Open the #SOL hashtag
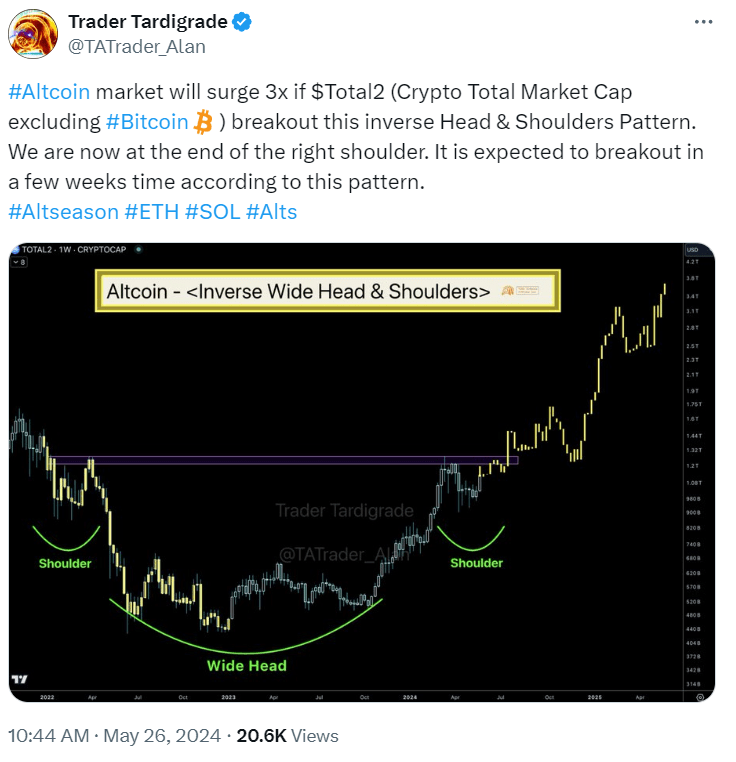The width and height of the screenshot is (736, 762). pos(213,212)
